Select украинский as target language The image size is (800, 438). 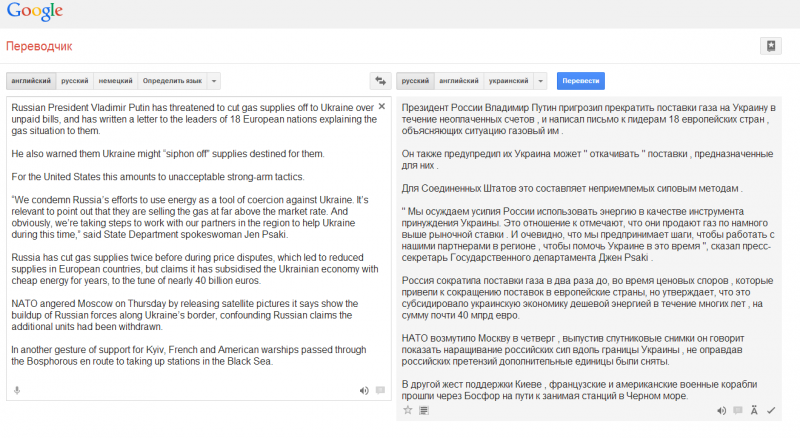508,81
